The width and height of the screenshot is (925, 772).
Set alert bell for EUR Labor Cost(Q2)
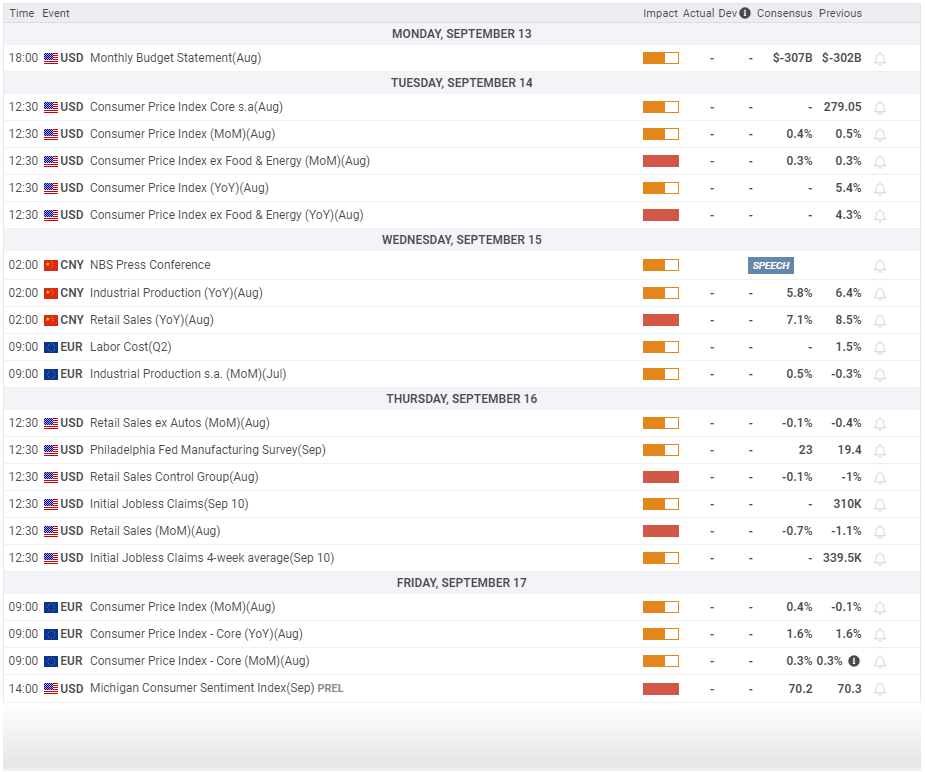tap(880, 347)
